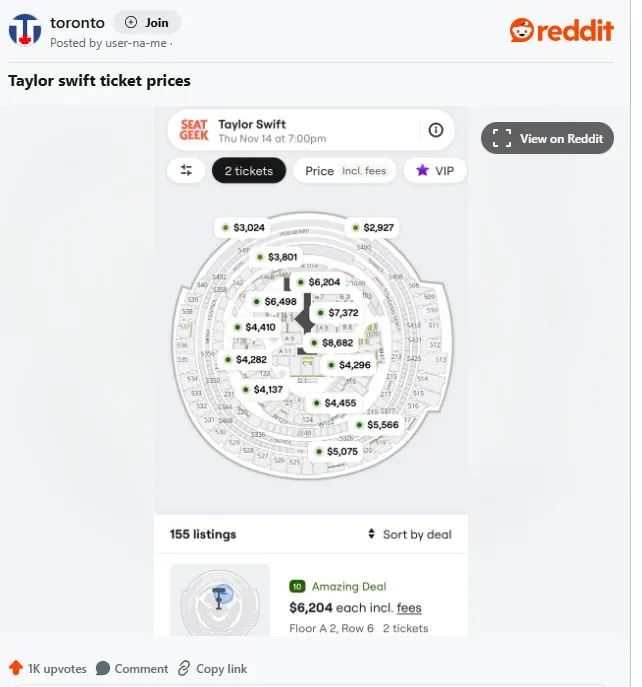Join the toronto subreddit

coord(147,22)
